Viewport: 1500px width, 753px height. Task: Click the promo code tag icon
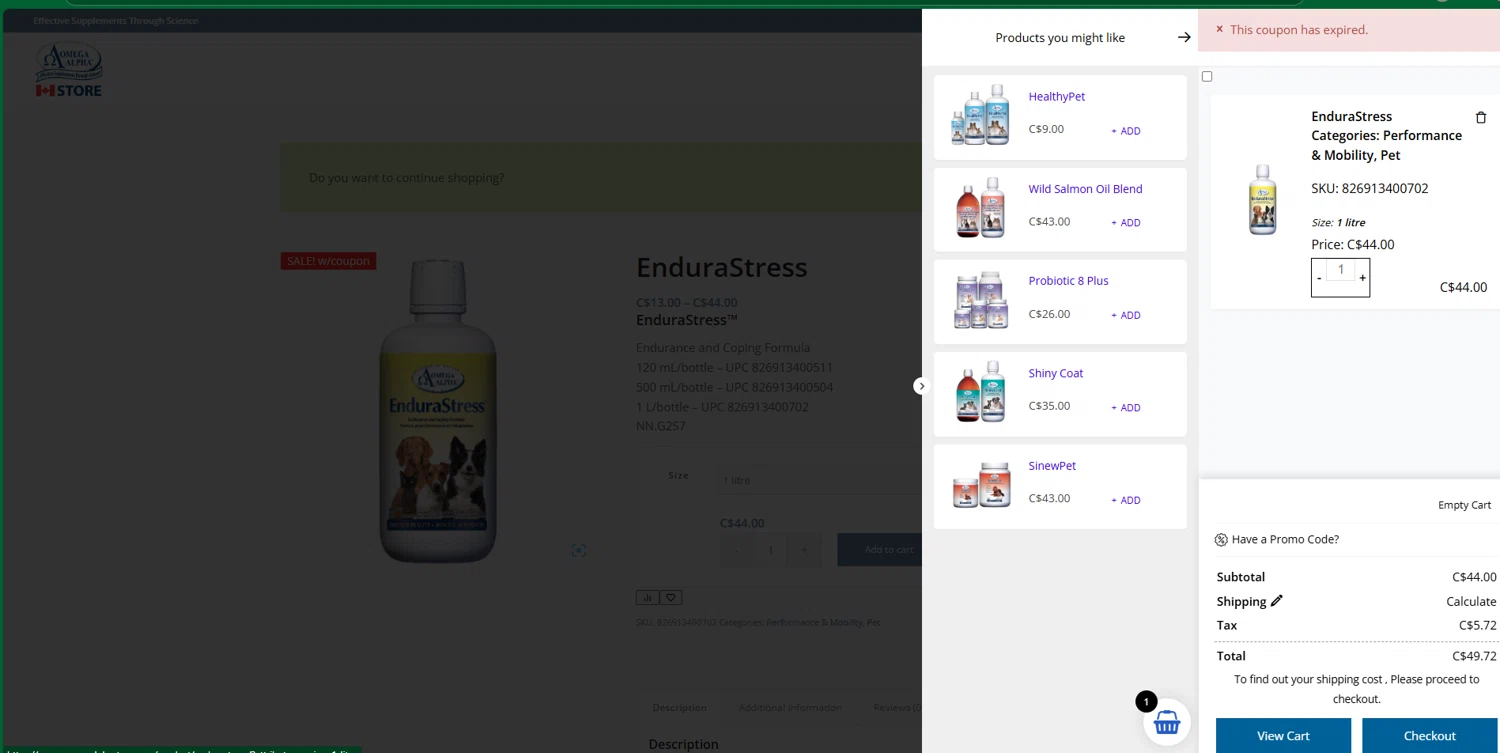(1221, 540)
